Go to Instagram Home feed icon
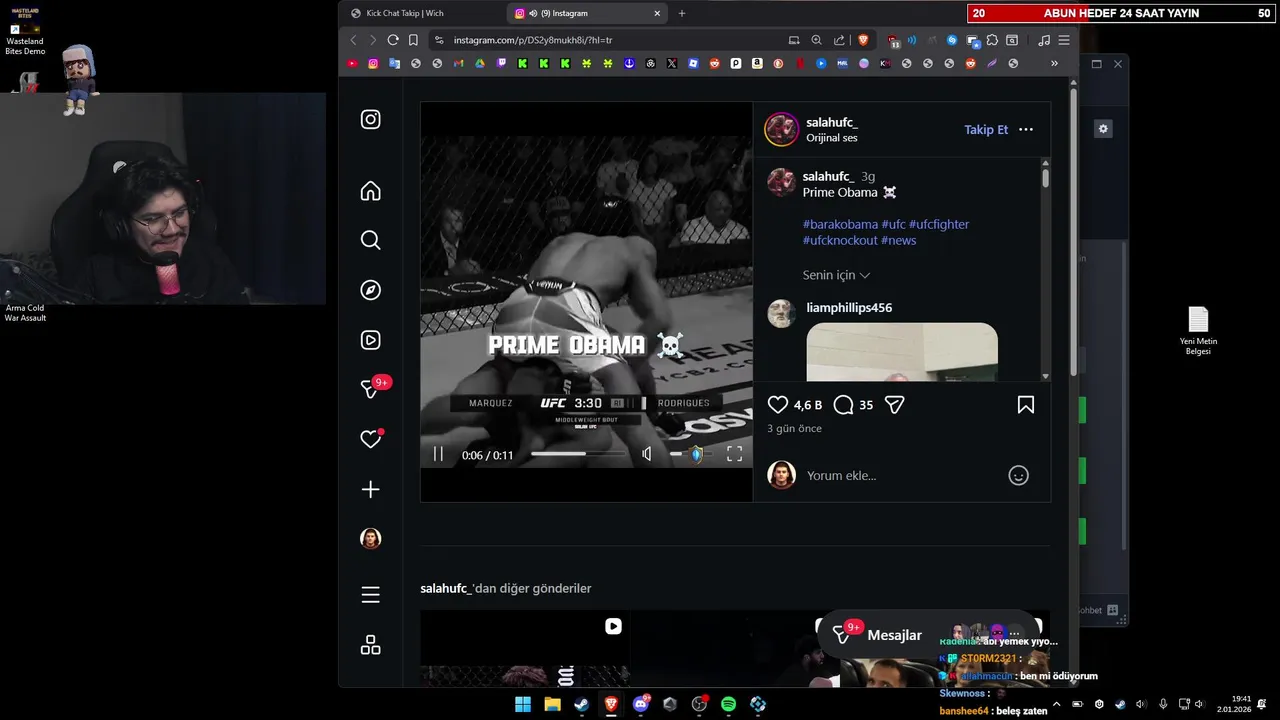Image resolution: width=1280 pixels, height=720 pixels. tap(371, 191)
